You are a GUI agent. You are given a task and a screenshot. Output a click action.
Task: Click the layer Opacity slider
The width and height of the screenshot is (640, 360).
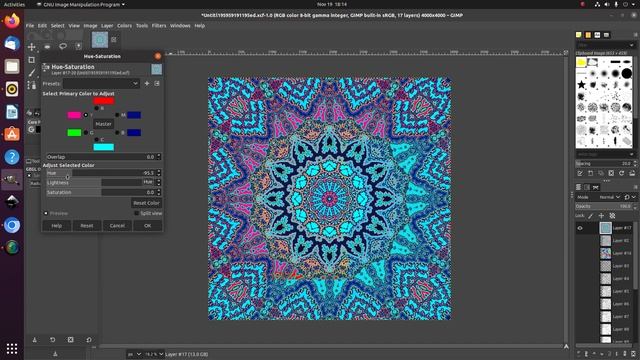coord(603,206)
